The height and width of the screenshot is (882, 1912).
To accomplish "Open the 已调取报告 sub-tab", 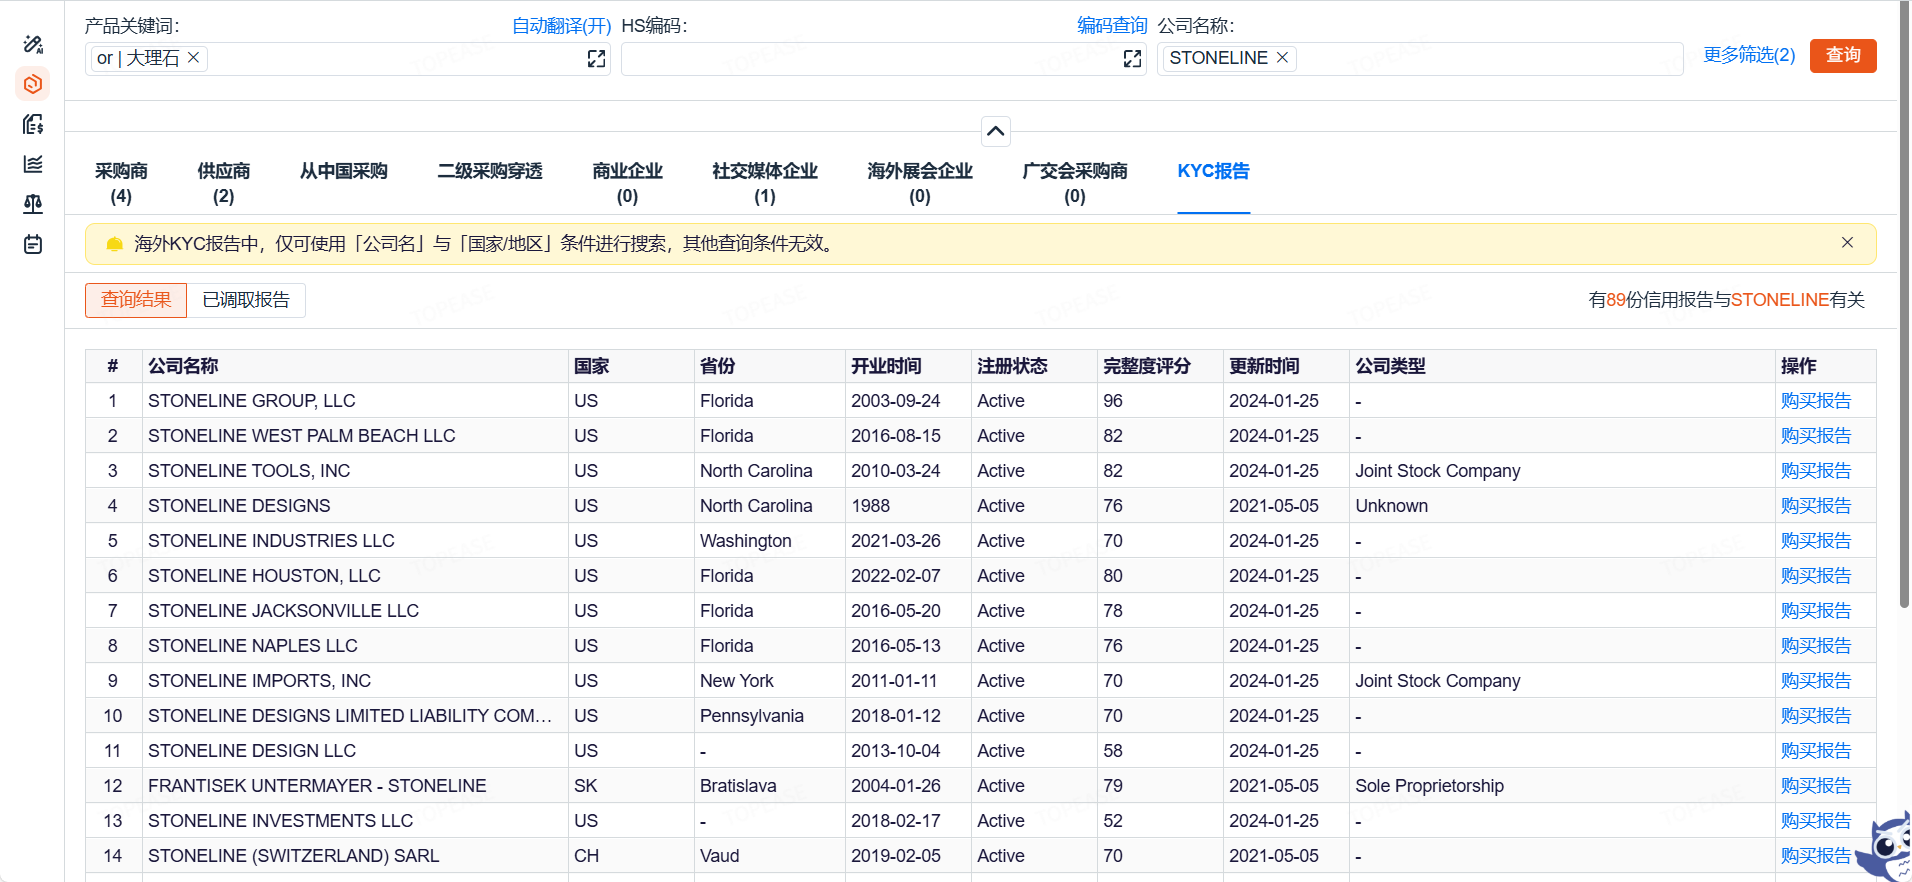I will click(246, 300).
